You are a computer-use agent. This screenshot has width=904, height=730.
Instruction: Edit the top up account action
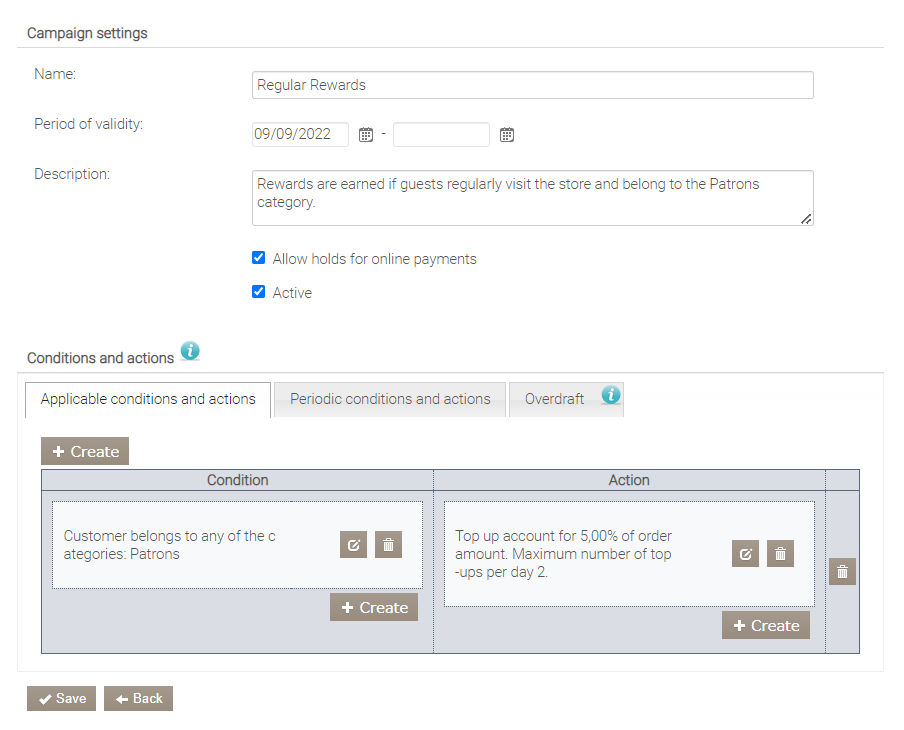pyautogui.click(x=745, y=554)
